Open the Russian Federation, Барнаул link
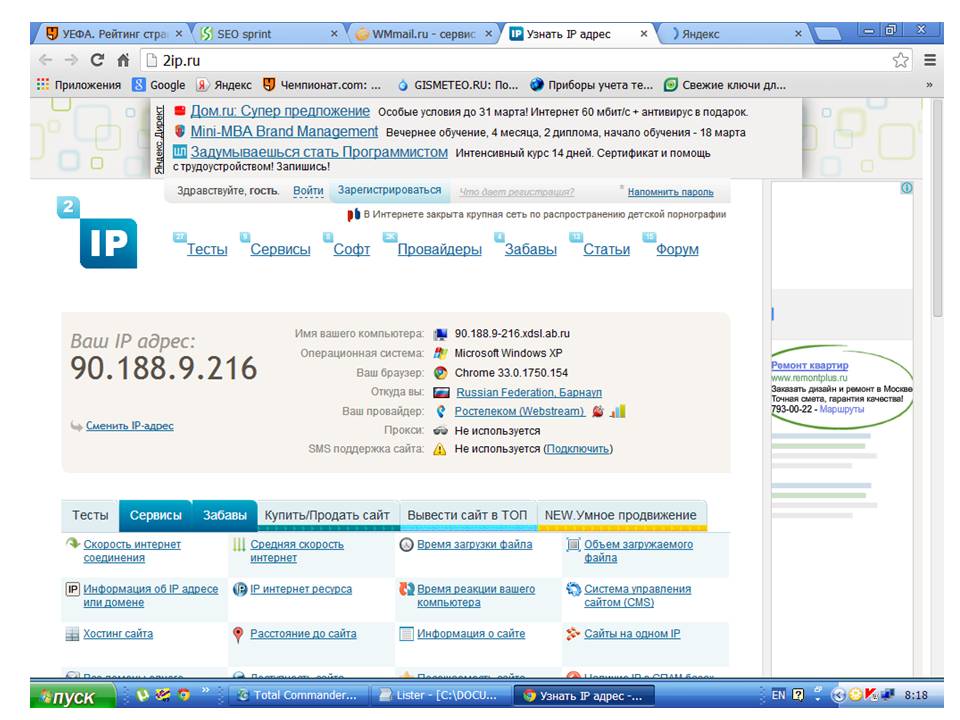 tap(529, 392)
